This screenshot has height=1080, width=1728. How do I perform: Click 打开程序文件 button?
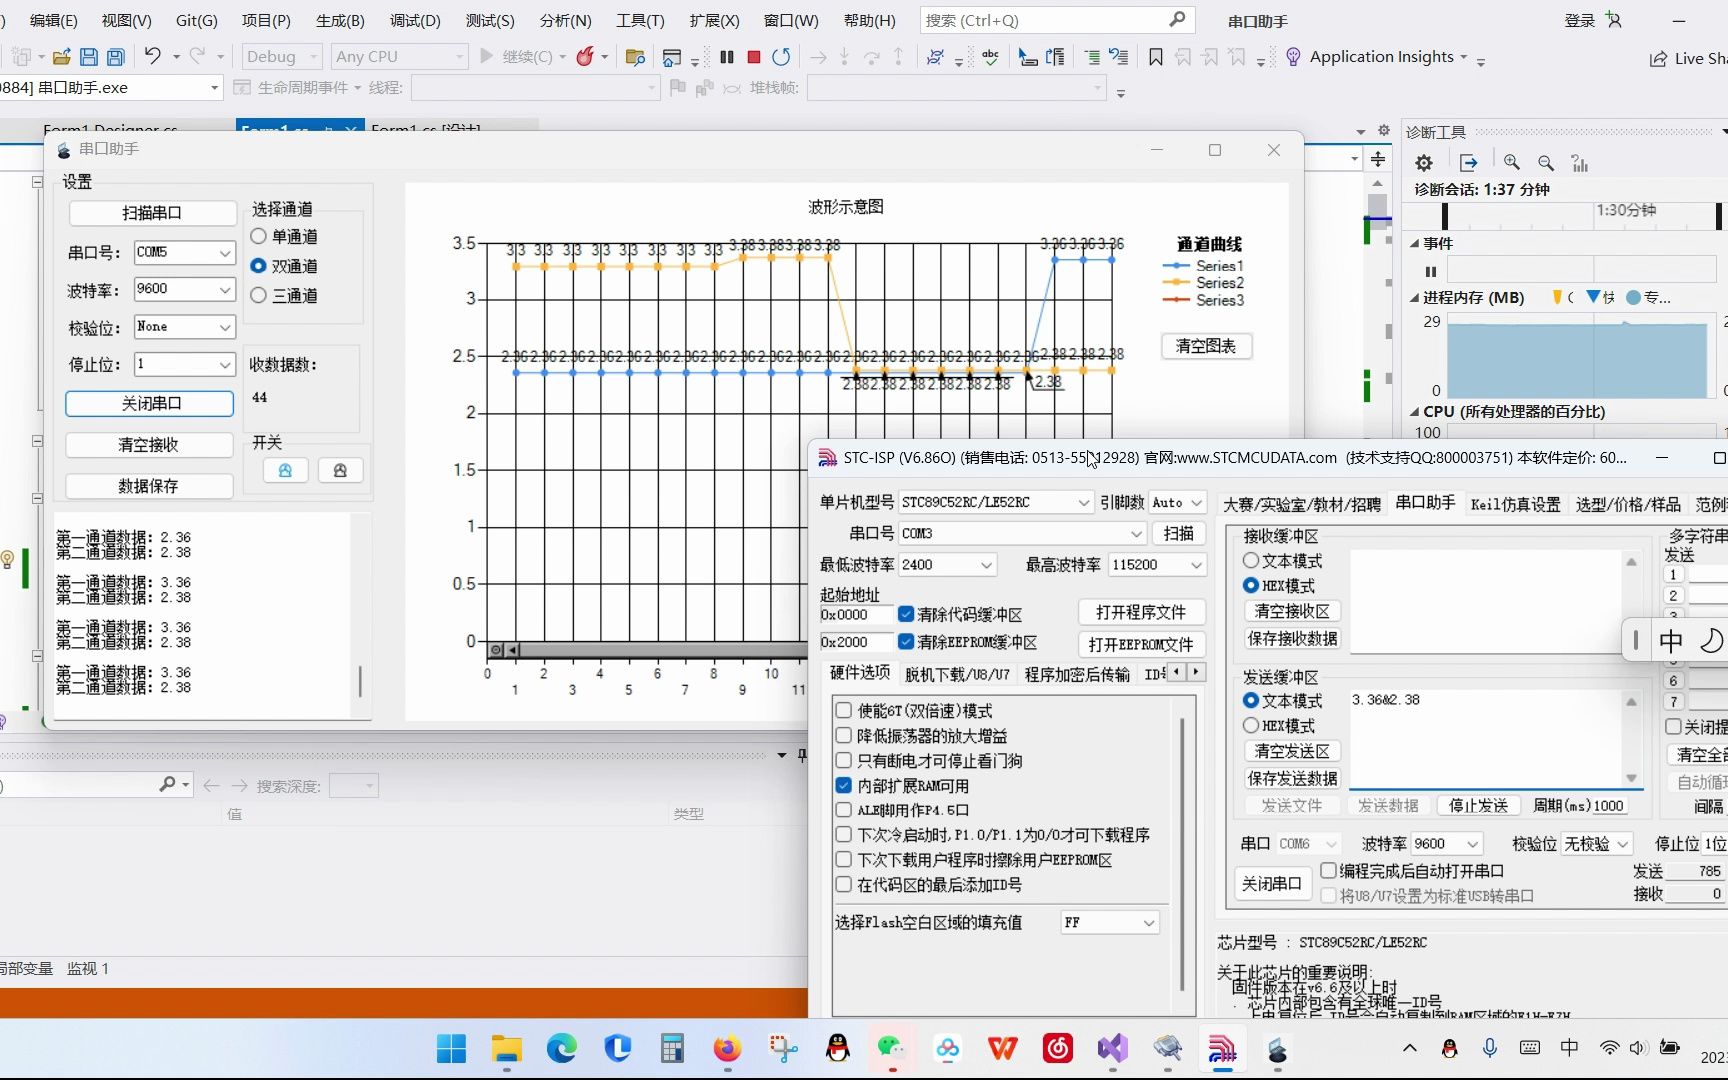point(1141,612)
